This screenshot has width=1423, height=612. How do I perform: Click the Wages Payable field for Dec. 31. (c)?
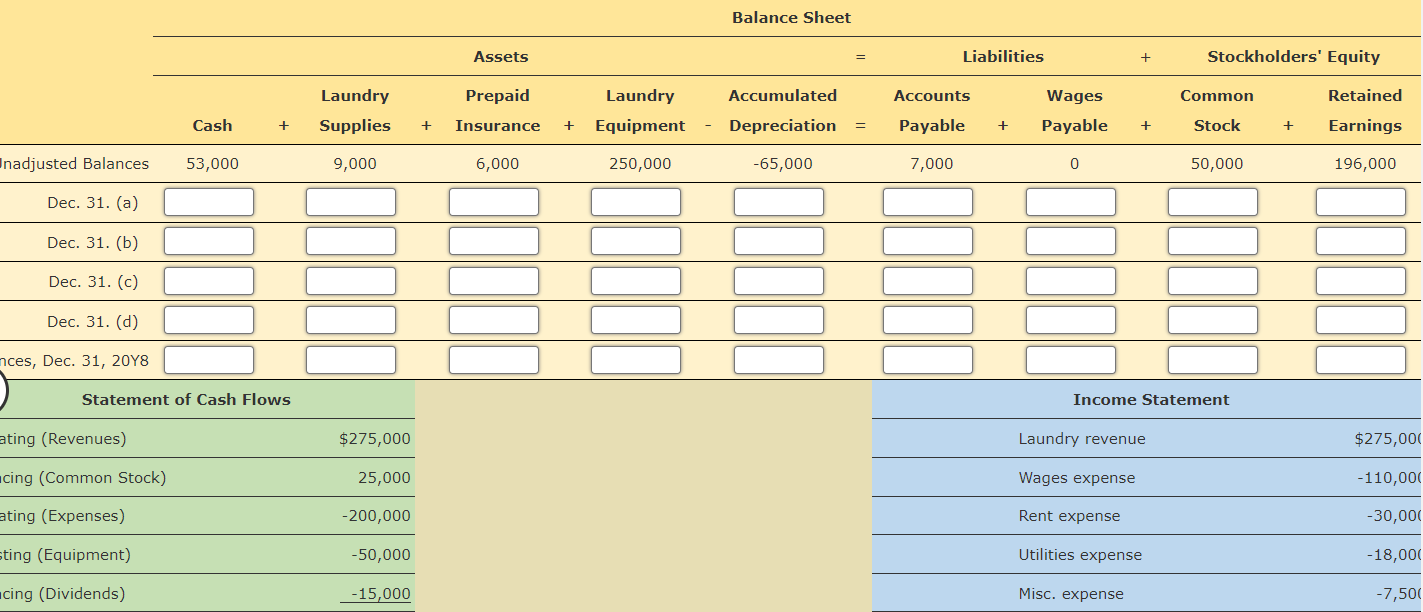click(x=1070, y=280)
